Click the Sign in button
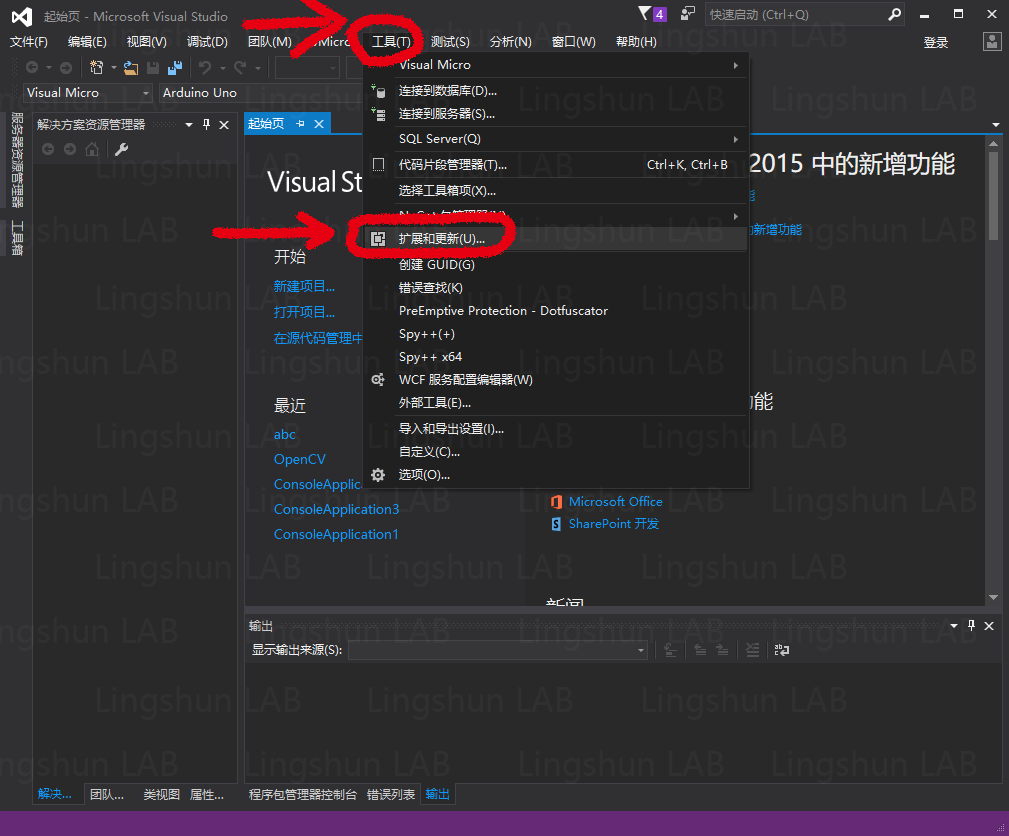1009x836 pixels. pyautogui.click(x=936, y=42)
